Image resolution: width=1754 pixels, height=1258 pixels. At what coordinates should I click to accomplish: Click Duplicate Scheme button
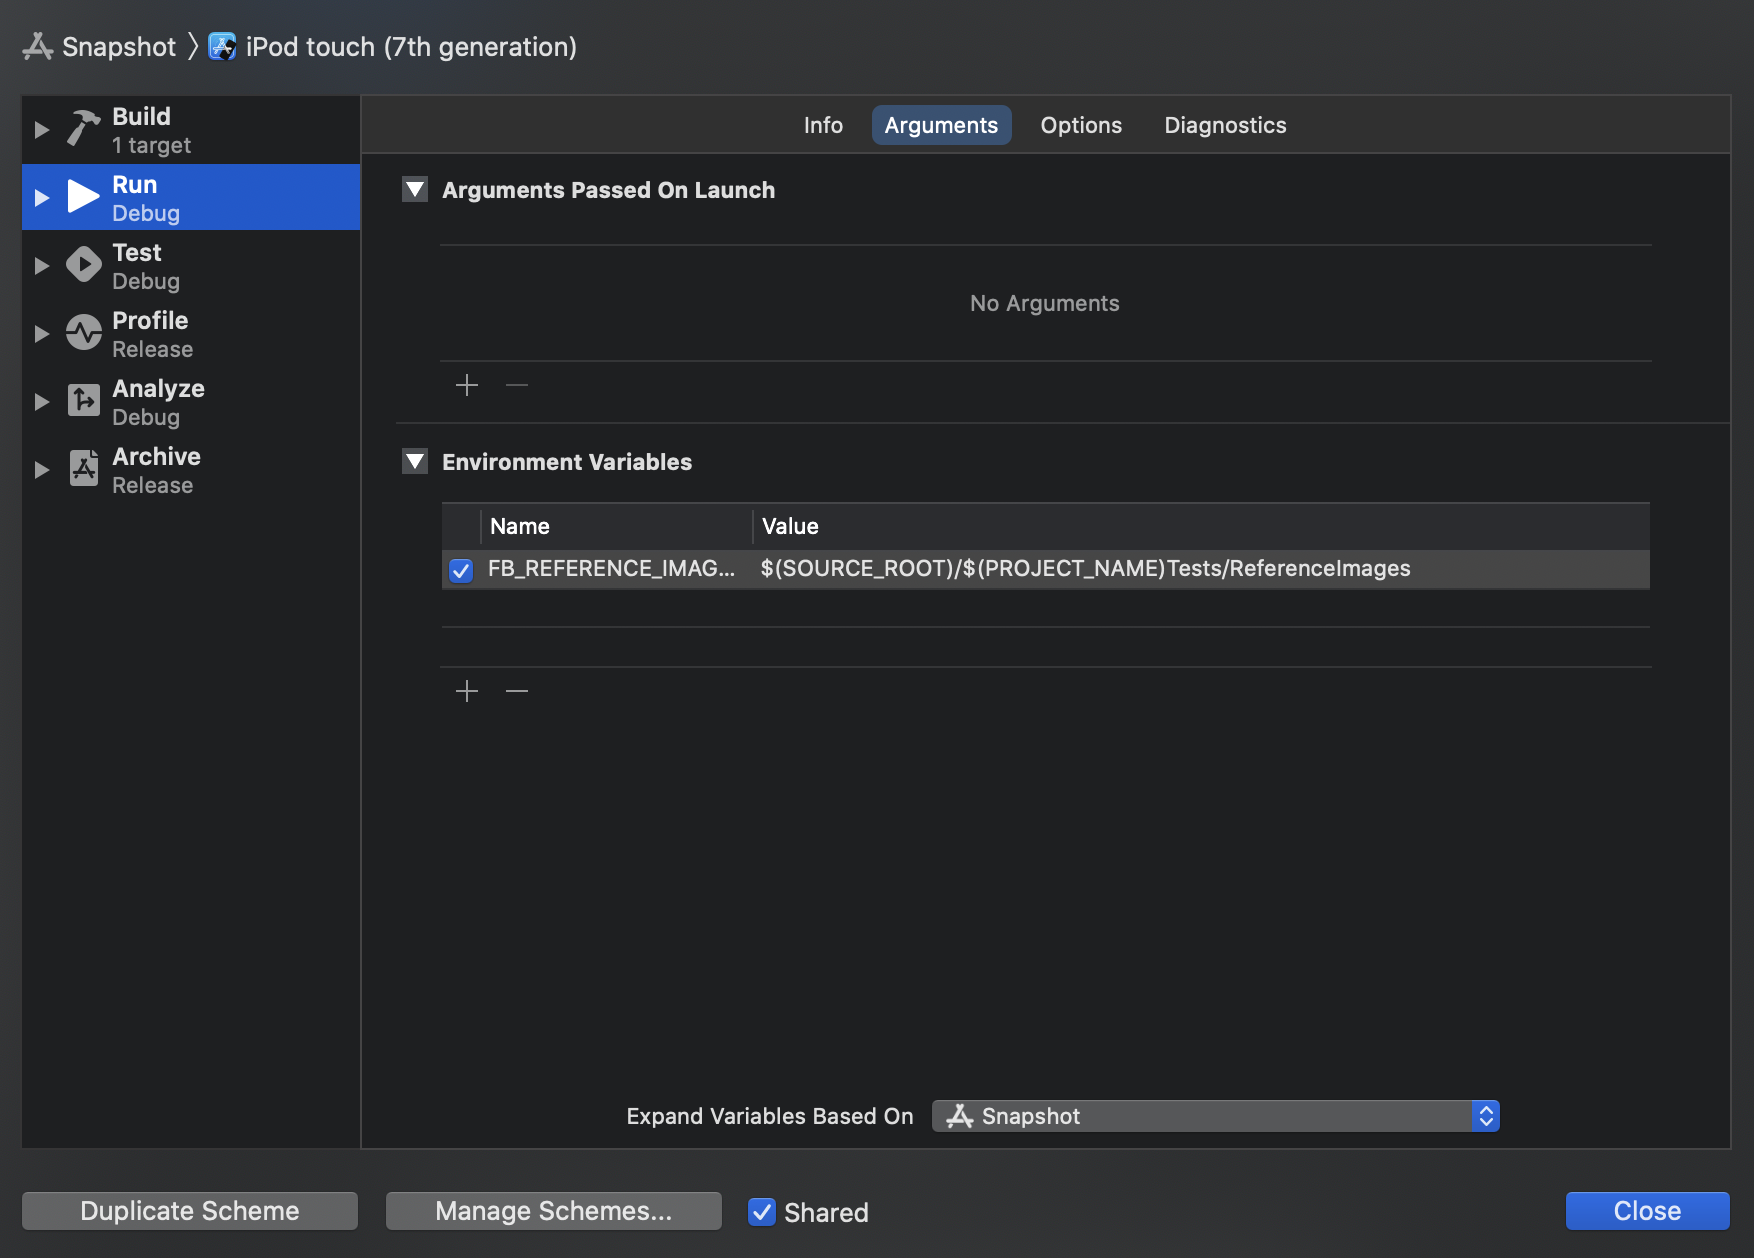pyautogui.click(x=190, y=1211)
